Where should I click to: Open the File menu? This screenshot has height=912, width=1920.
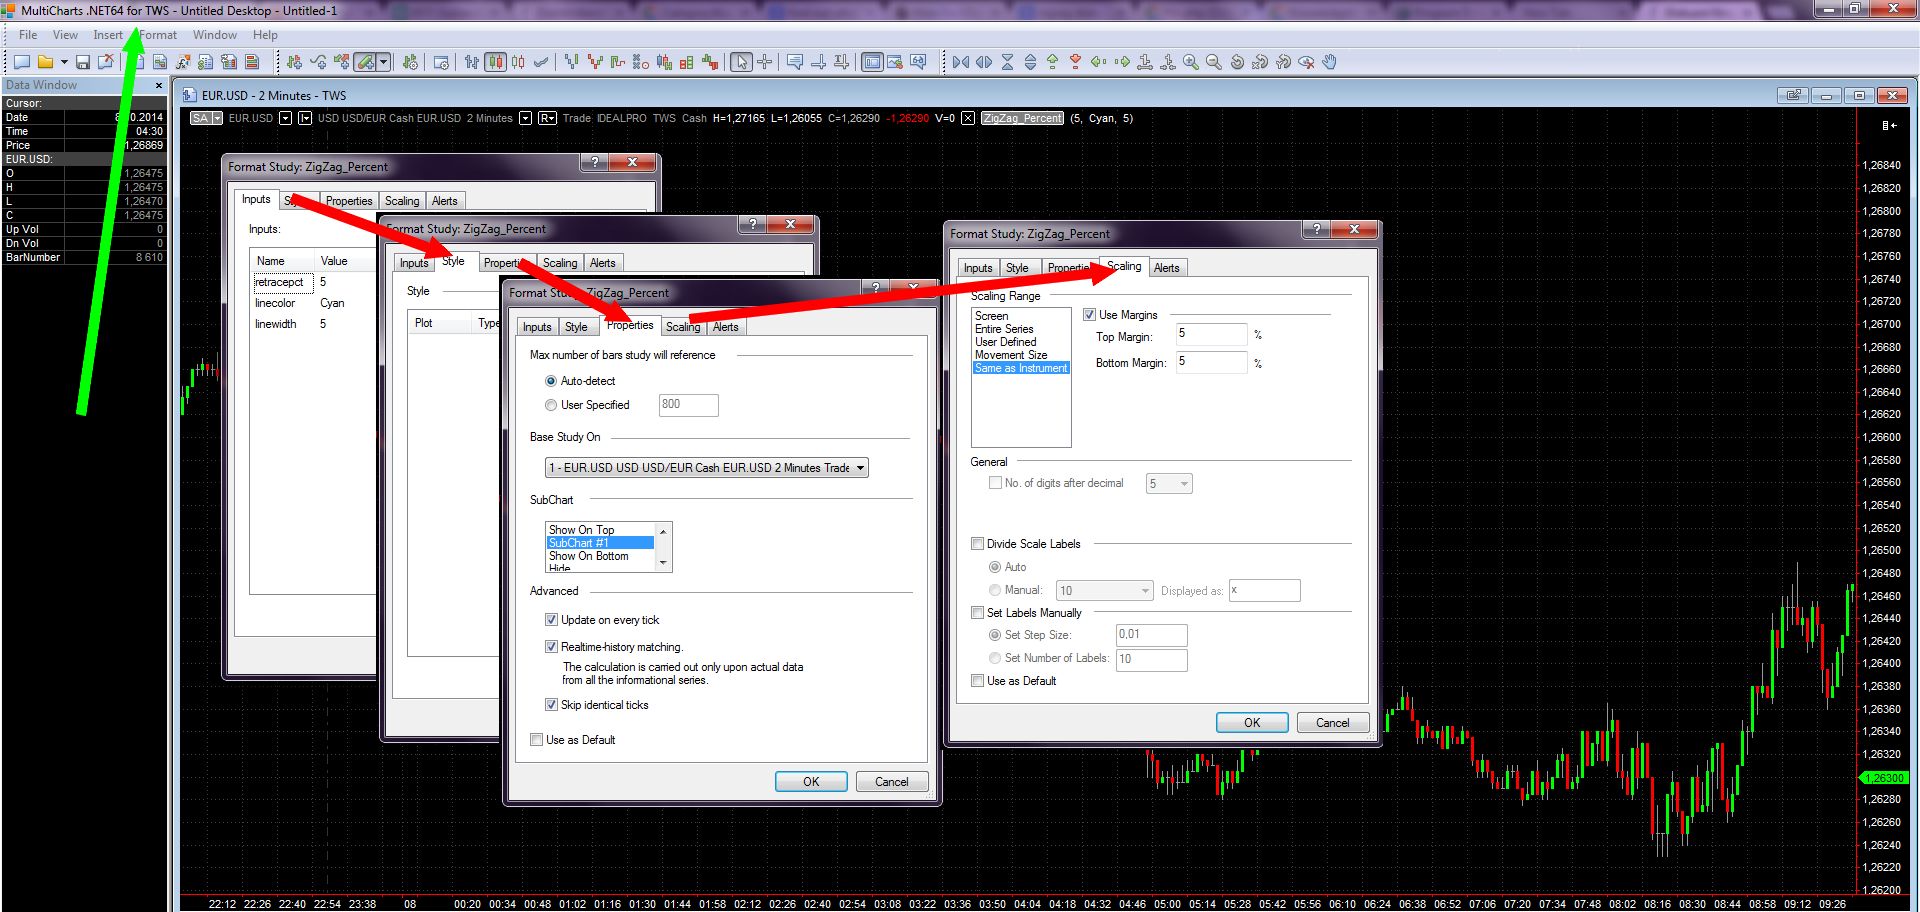[28, 35]
